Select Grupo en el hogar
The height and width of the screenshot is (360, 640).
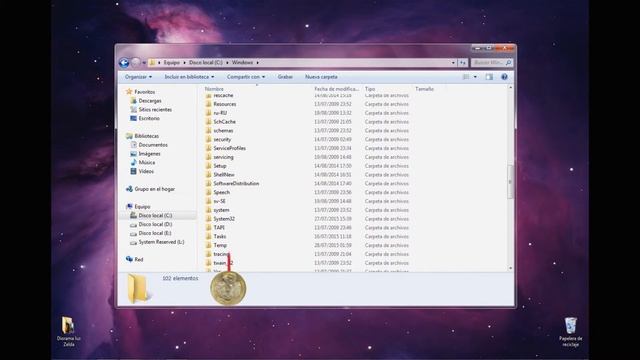154,189
